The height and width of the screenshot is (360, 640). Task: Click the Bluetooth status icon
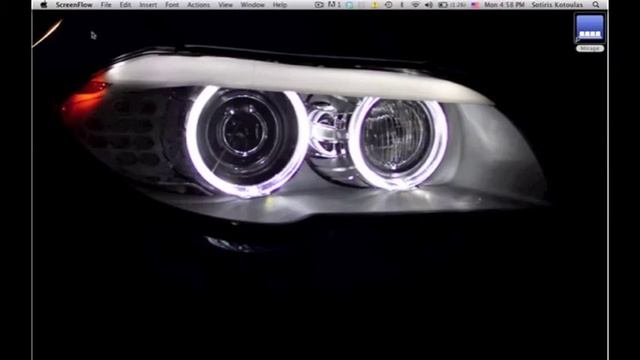click(402, 5)
